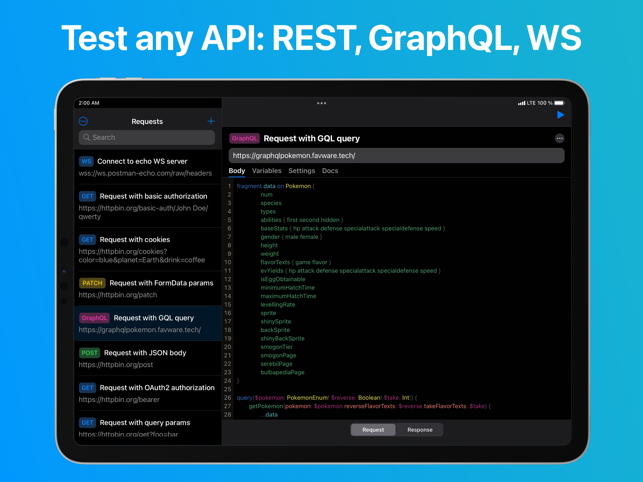Open the Settings tab

click(x=301, y=171)
